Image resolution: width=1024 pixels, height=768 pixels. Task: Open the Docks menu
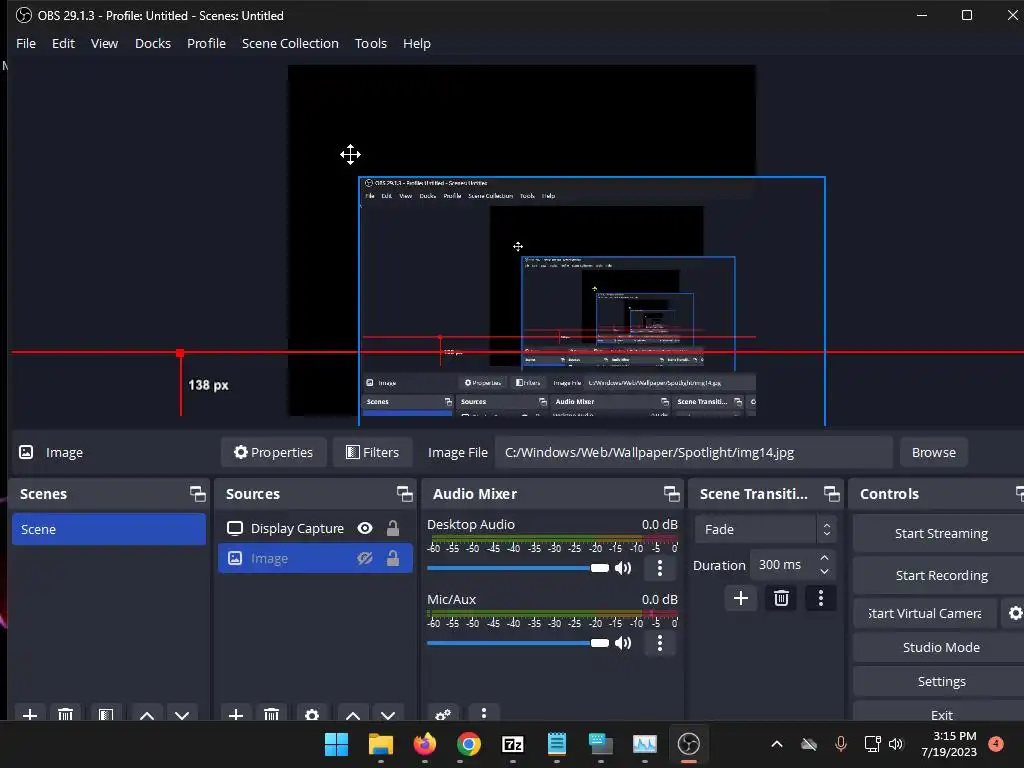(153, 44)
